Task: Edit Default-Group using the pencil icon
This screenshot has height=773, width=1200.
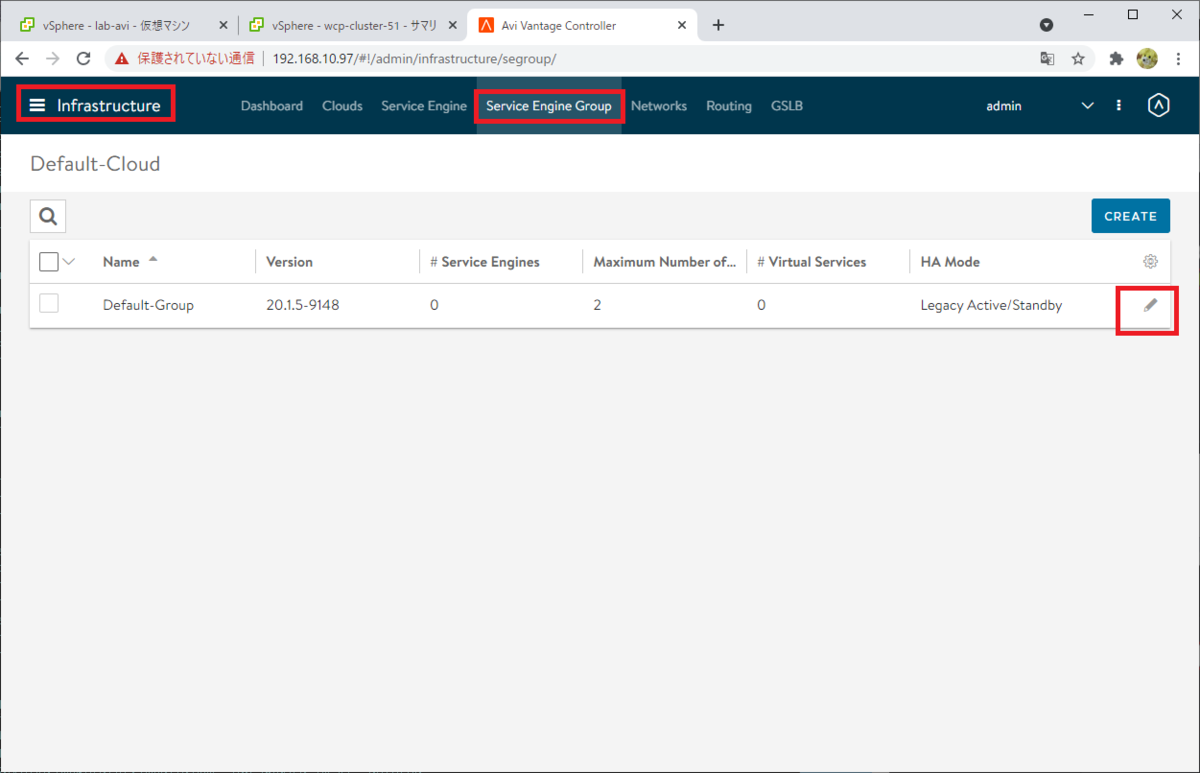Action: click(1150, 305)
